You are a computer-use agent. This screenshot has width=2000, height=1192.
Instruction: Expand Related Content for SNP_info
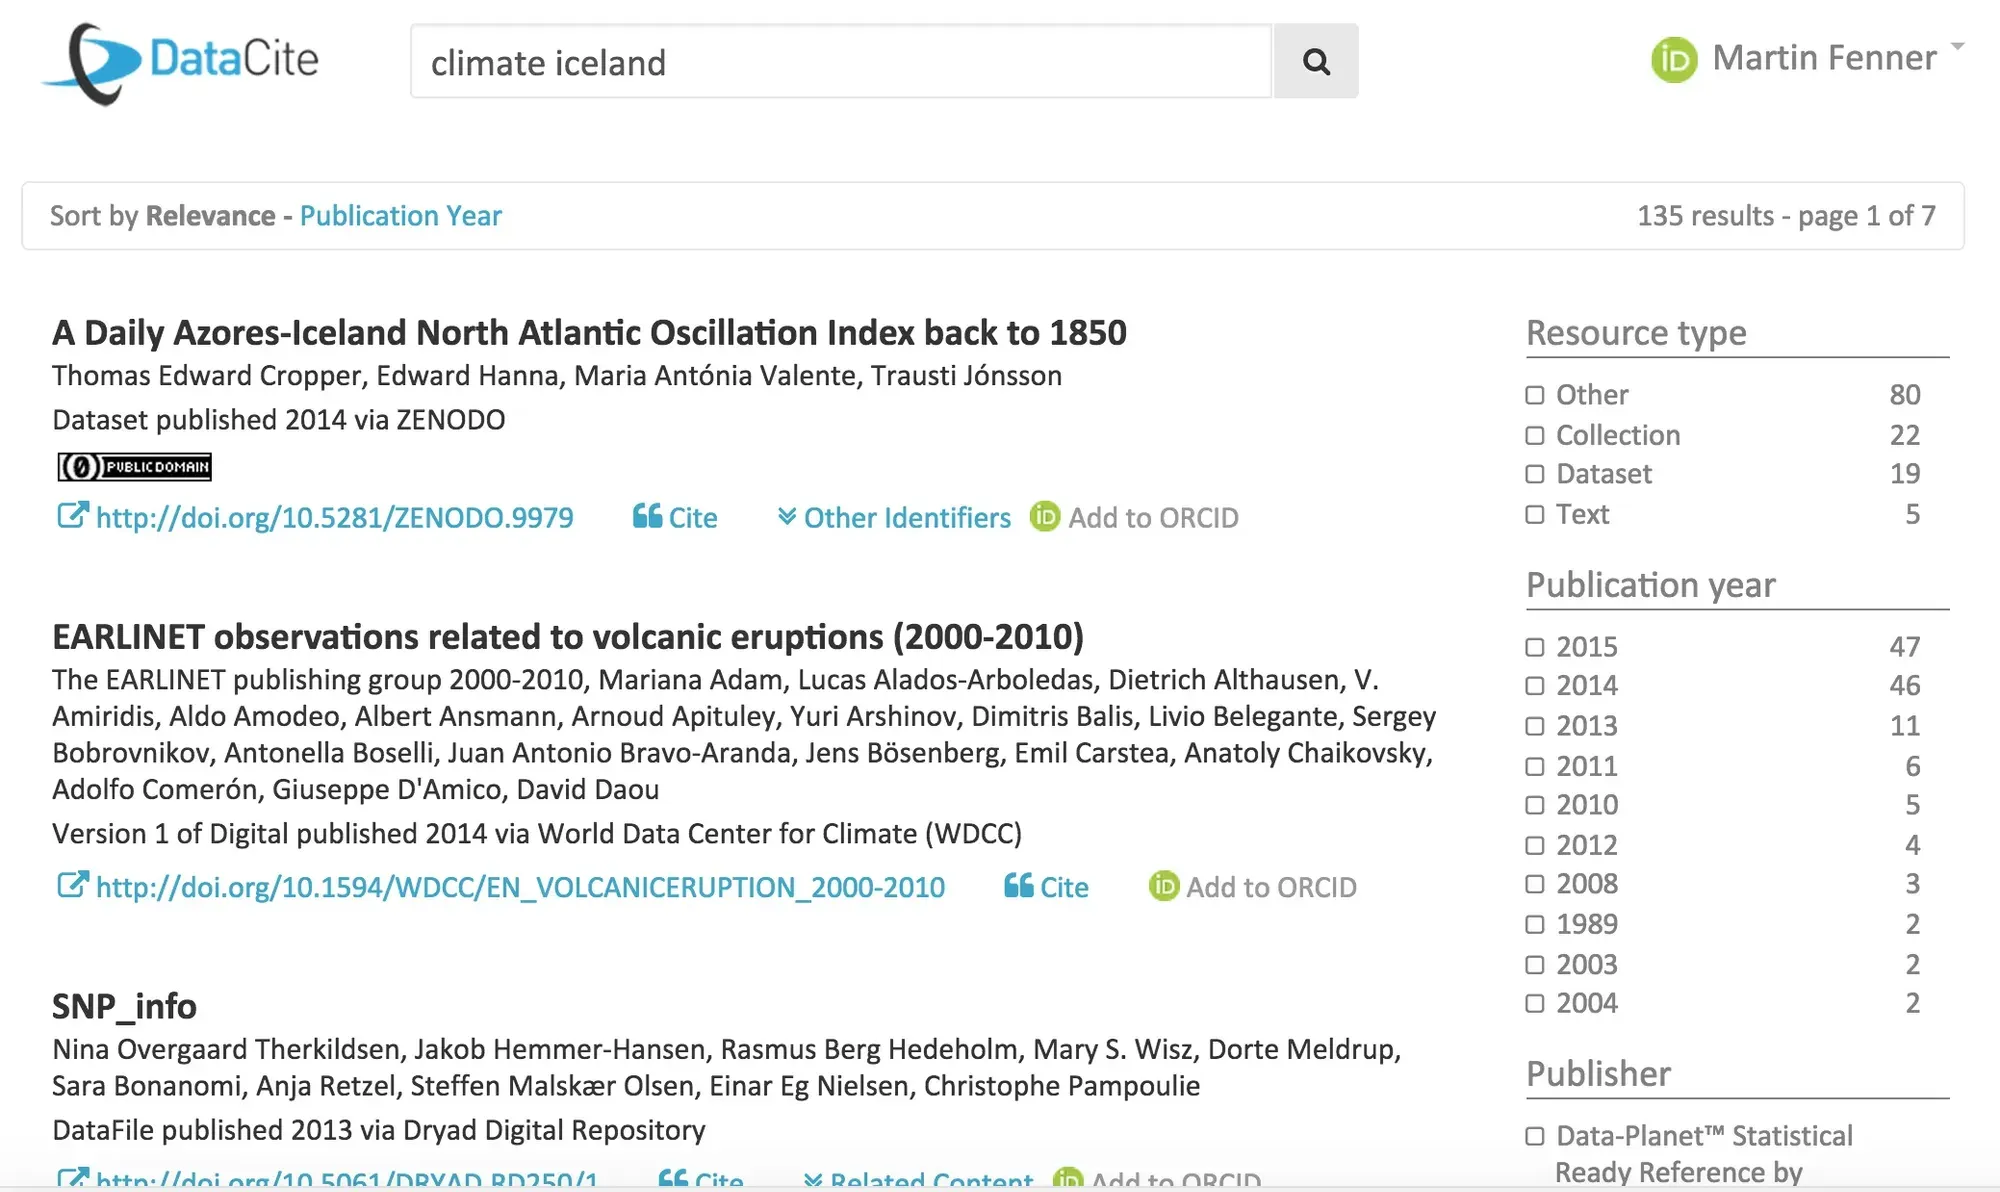coord(918,1181)
